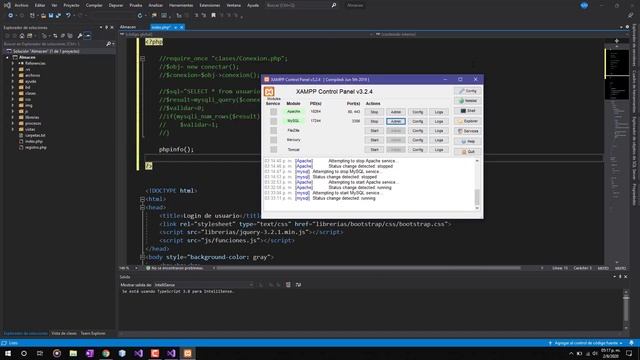The image size is (640, 360).
Task: Toggle the Apache service checkbox in XAMPP
Action: [x=273, y=111]
